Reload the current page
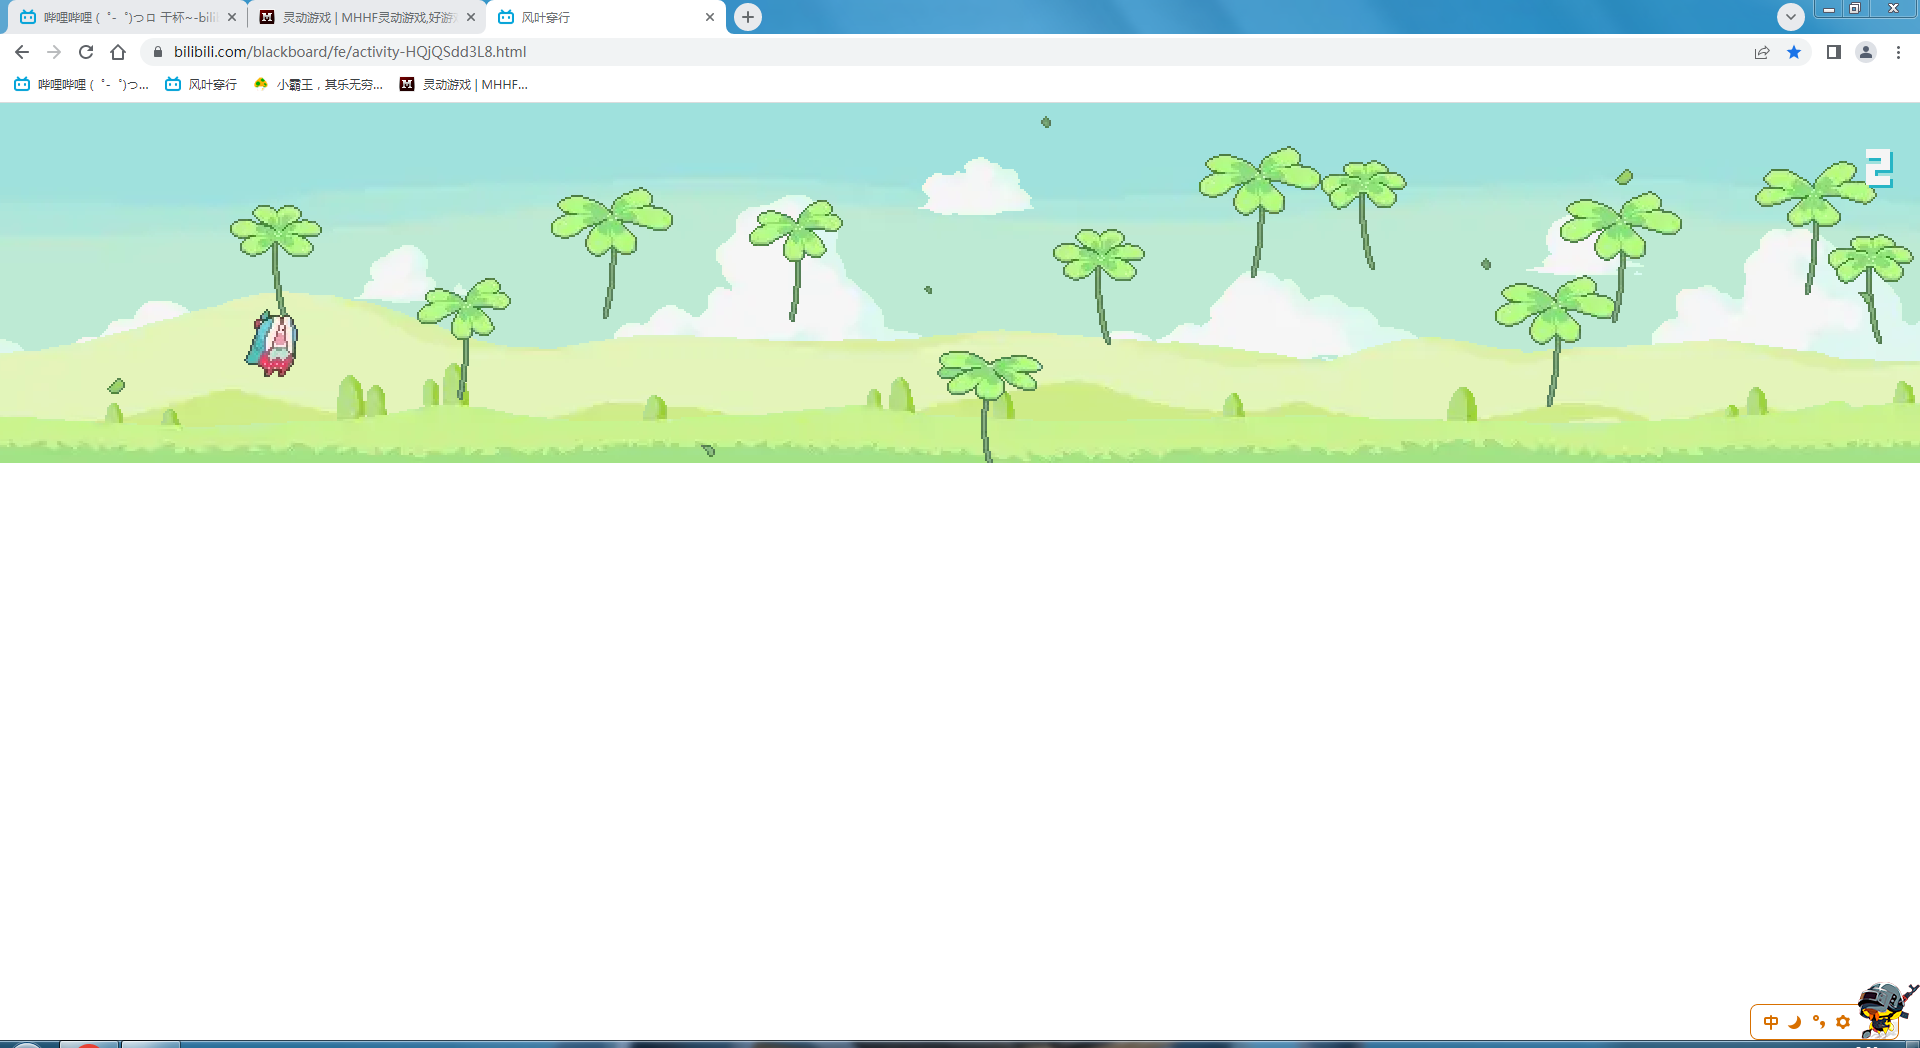Viewport: 1920px width, 1048px height. click(86, 52)
